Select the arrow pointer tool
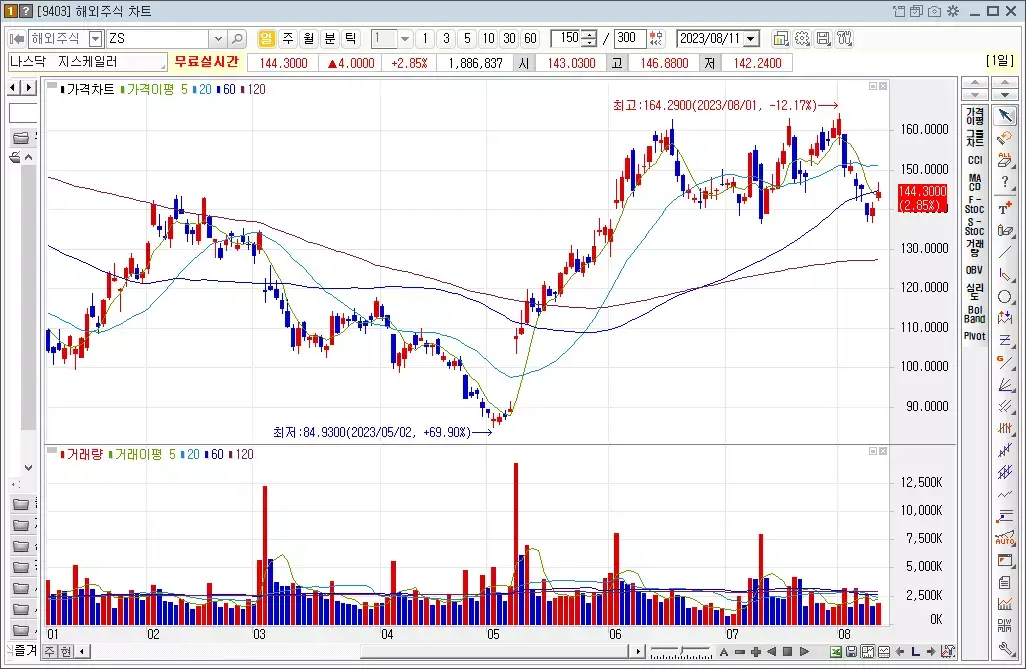Image resolution: width=1026 pixels, height=669 pixels. (x=1004, y=117)
